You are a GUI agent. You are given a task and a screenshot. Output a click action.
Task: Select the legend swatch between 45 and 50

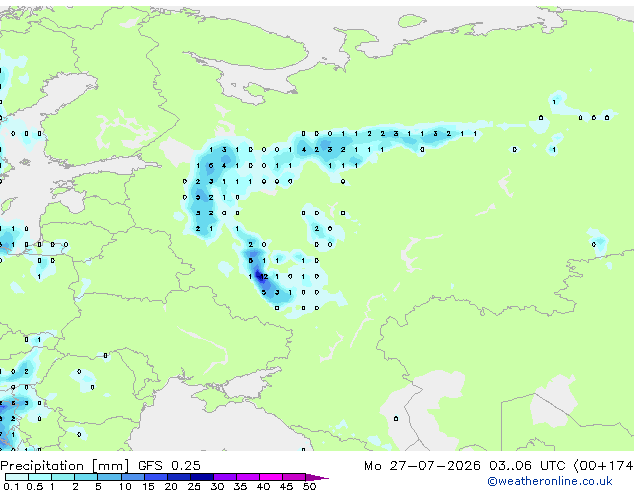(294, 477)
